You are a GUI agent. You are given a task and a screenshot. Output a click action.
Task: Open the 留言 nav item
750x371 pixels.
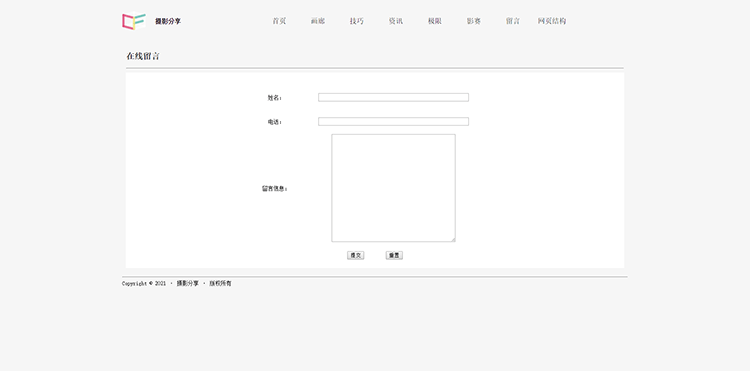point(513,21)
